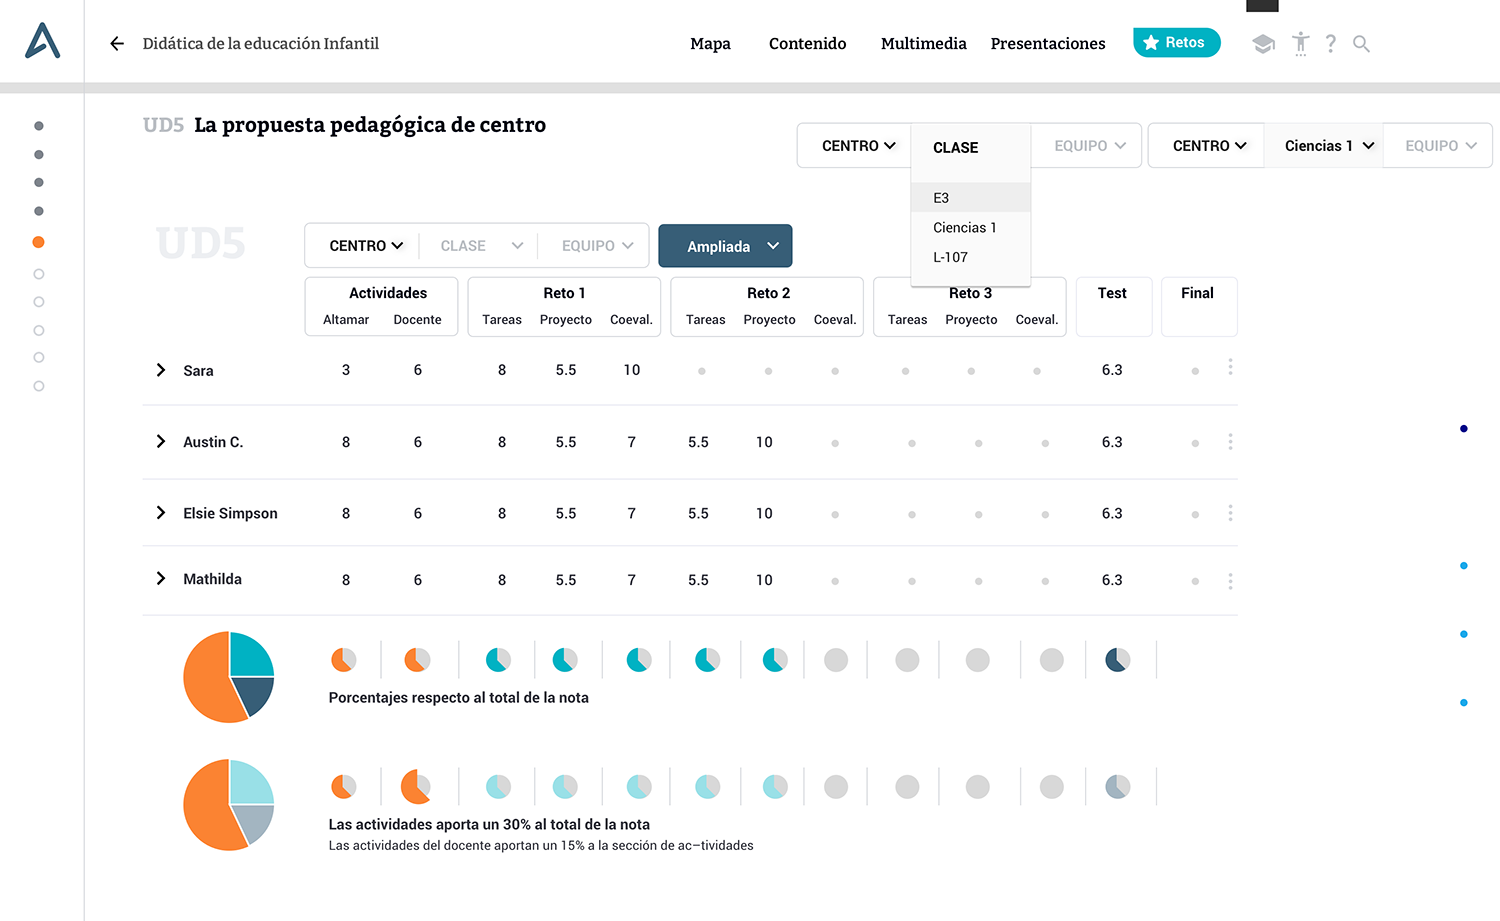Go to the Multimedia section
Image resolution: width=1500 pixels, height=921 pixels.
pos(923,44)
